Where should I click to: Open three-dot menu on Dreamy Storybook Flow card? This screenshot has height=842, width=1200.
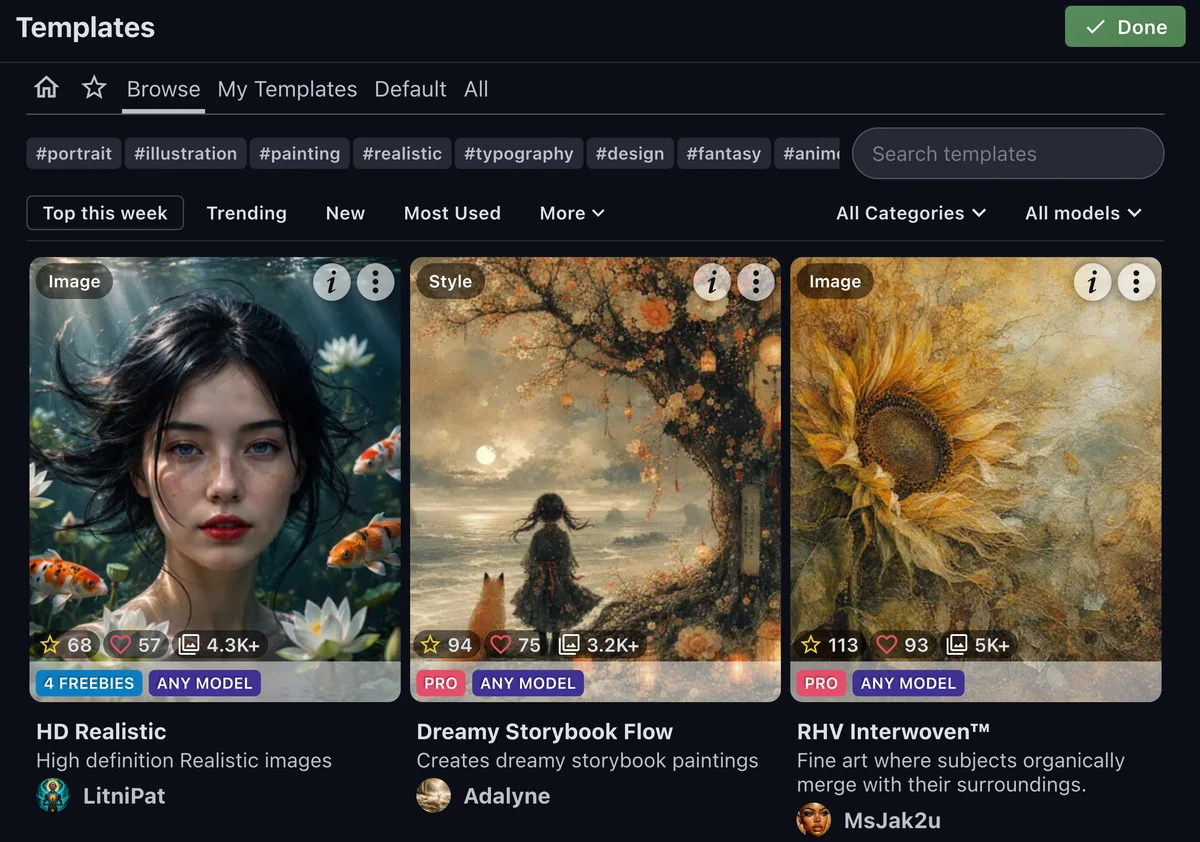click(756, 282)
